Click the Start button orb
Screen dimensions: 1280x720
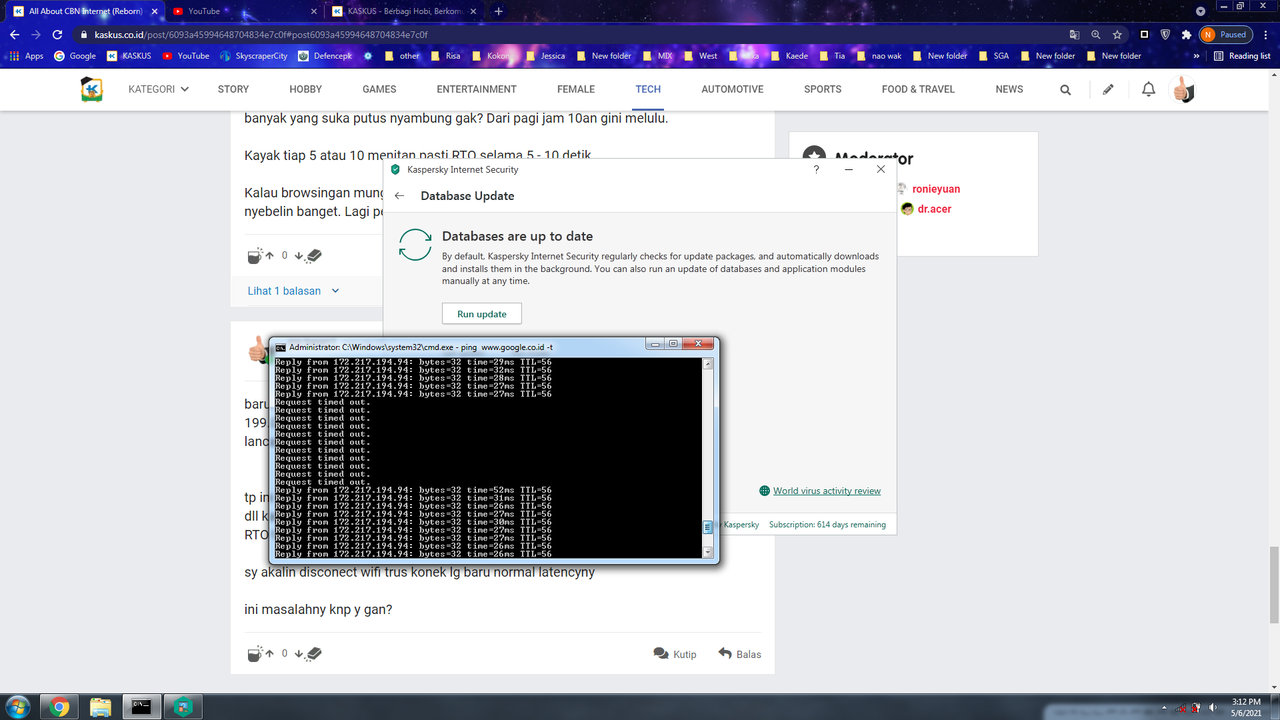pos(19,706)
